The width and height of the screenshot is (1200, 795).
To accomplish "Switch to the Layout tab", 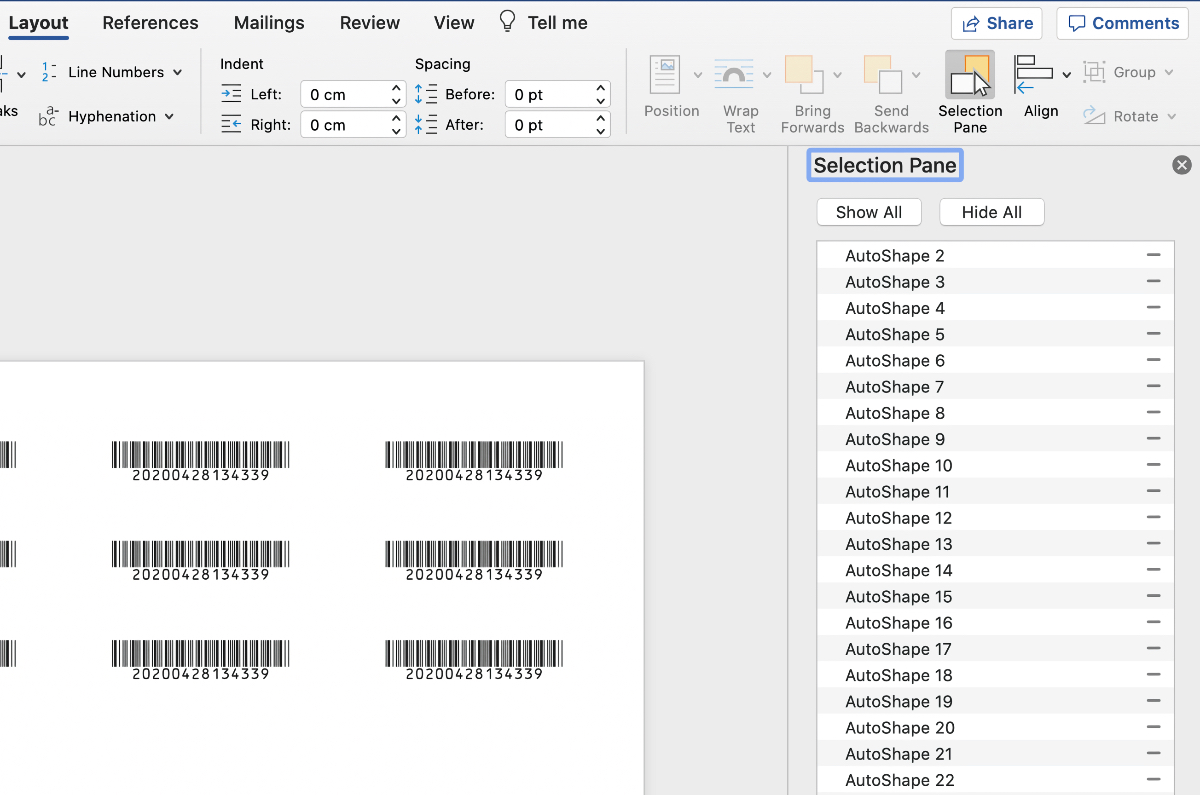I will pos(39,22).
